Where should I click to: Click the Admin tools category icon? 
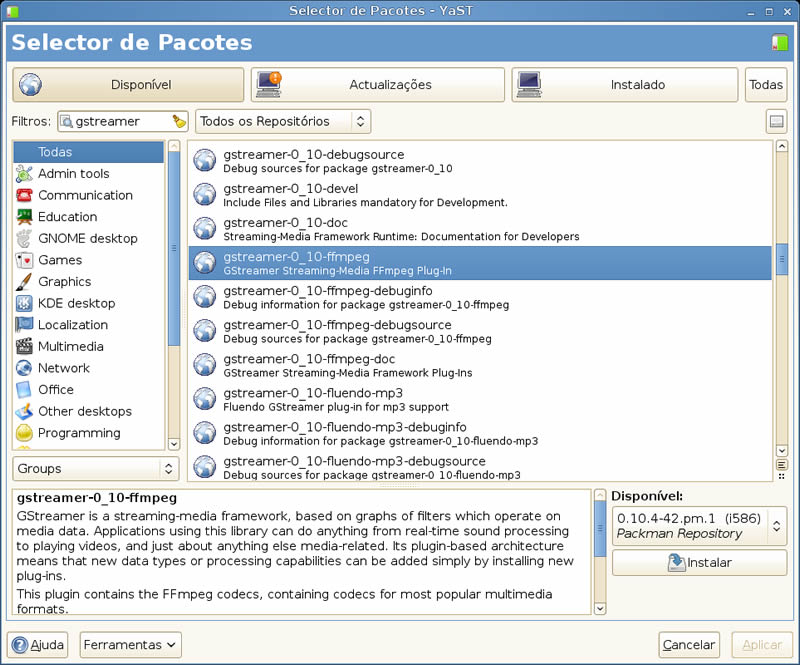23,174
